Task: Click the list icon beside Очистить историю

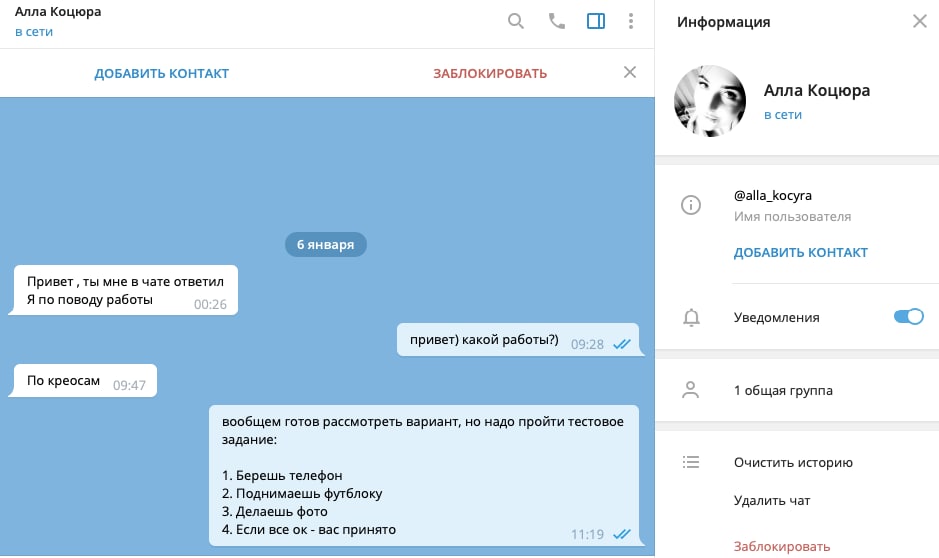Action: point(690,462)
